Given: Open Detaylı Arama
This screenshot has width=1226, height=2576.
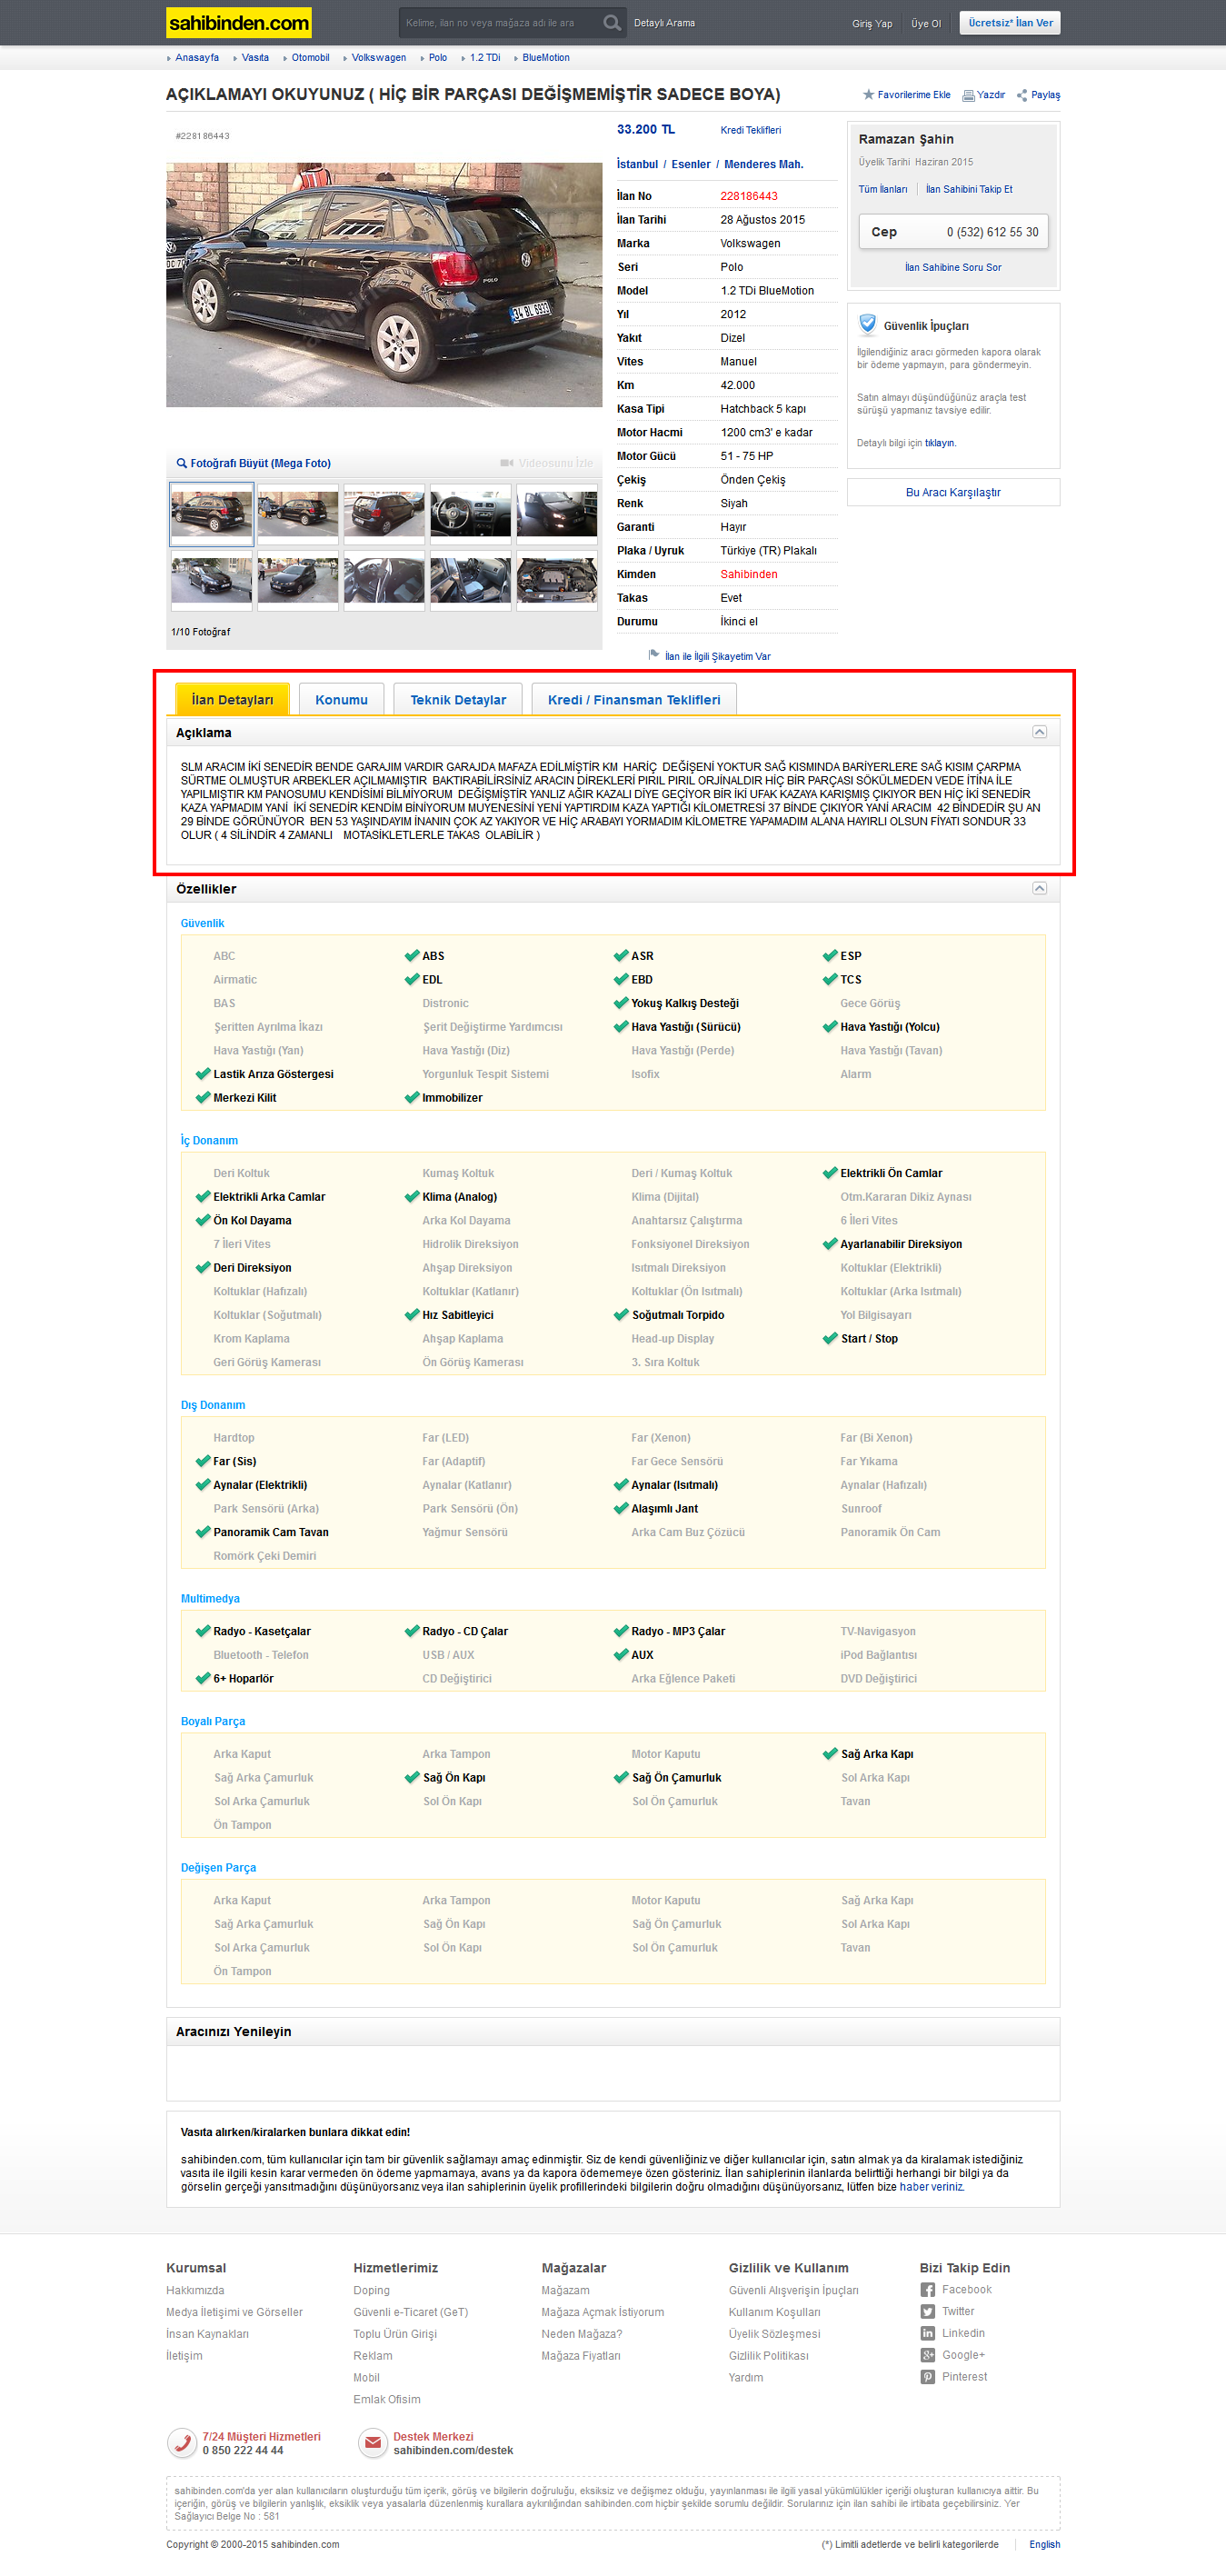Looking at the screenshot, I should tap(664, 22).
